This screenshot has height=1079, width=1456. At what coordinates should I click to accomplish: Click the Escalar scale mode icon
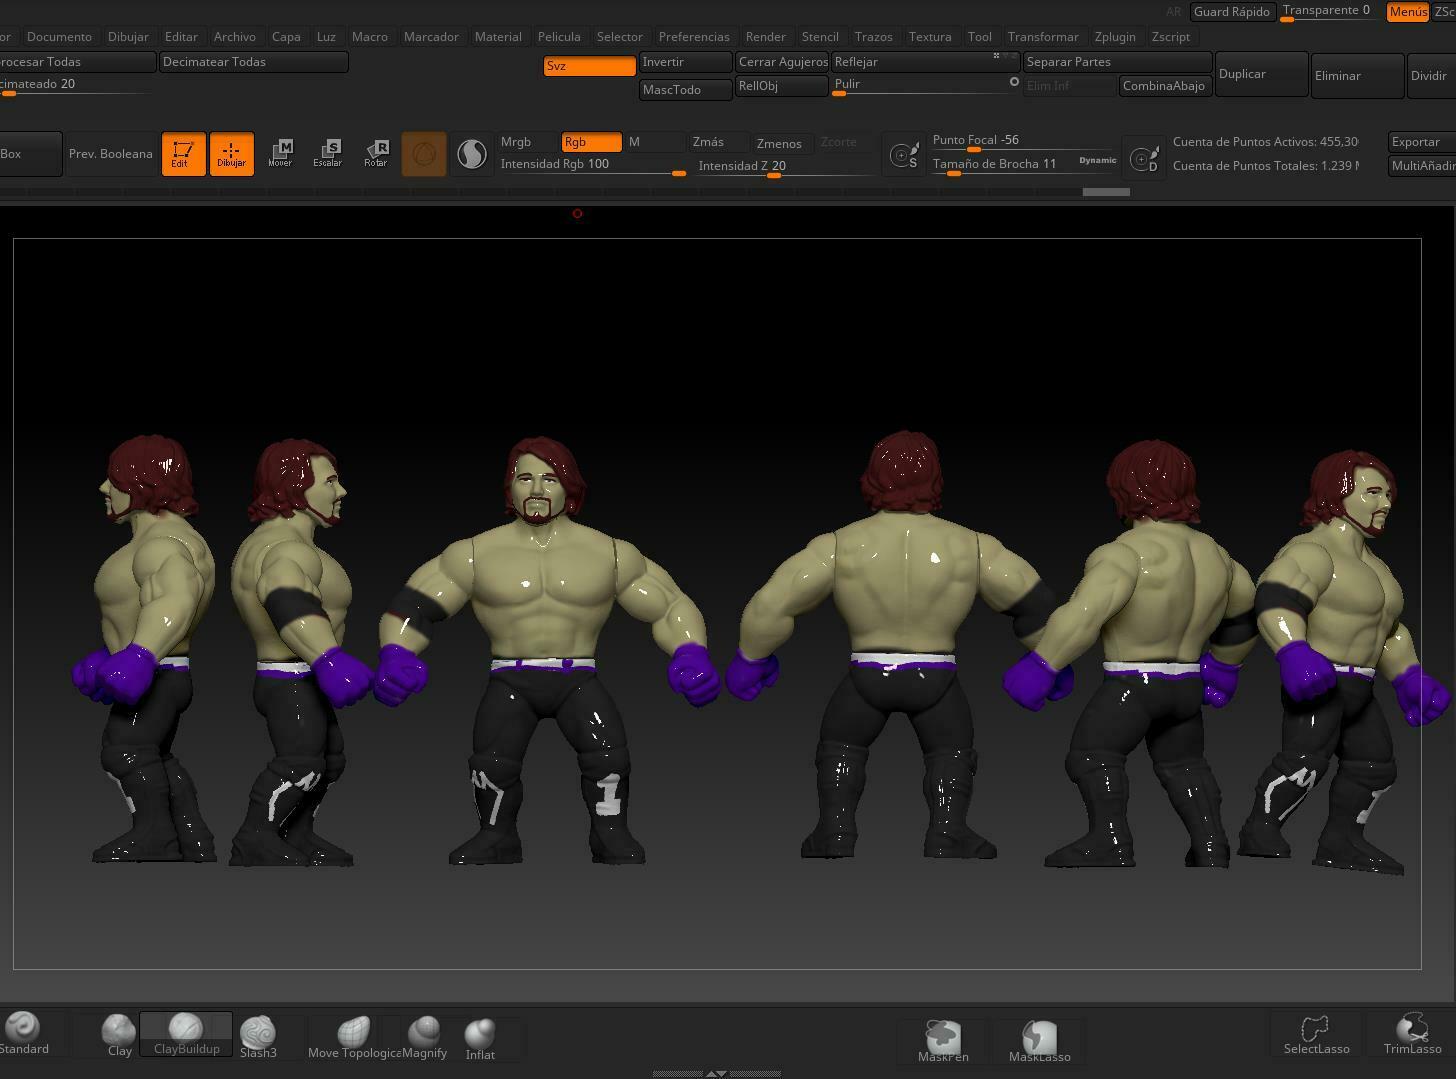coord(328,153)
